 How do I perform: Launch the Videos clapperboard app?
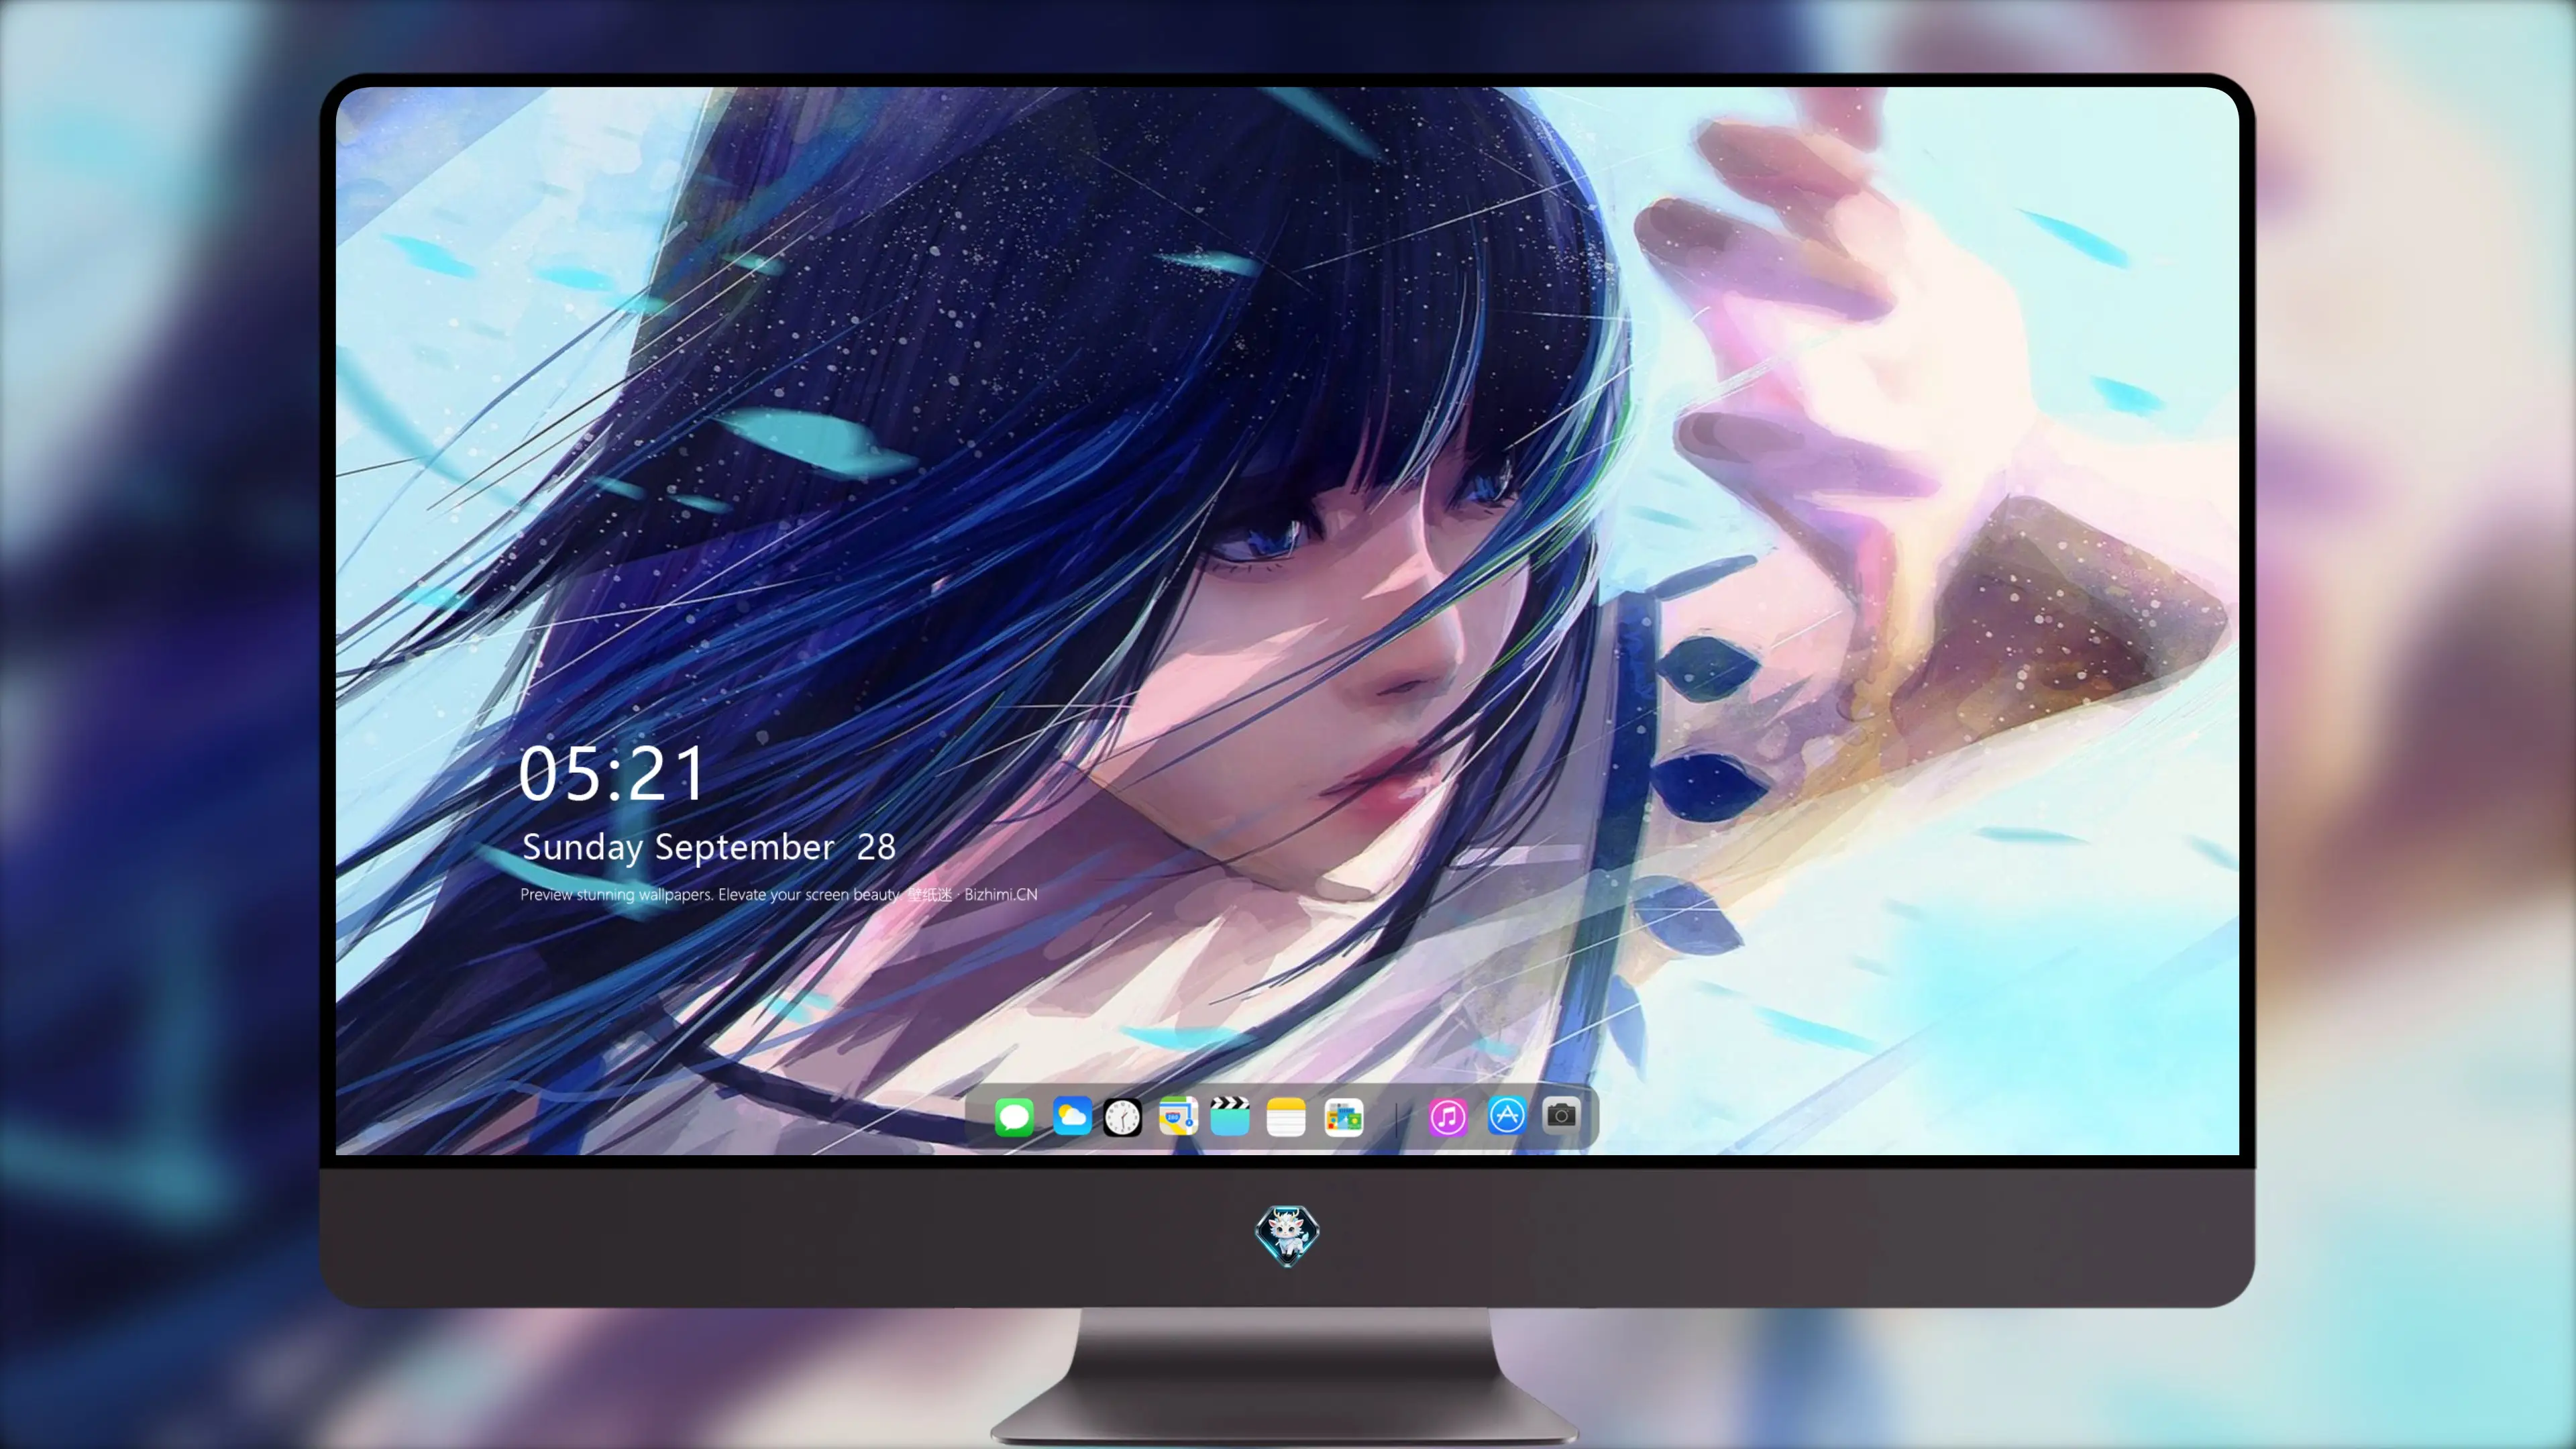(x=1230, y=1116)
